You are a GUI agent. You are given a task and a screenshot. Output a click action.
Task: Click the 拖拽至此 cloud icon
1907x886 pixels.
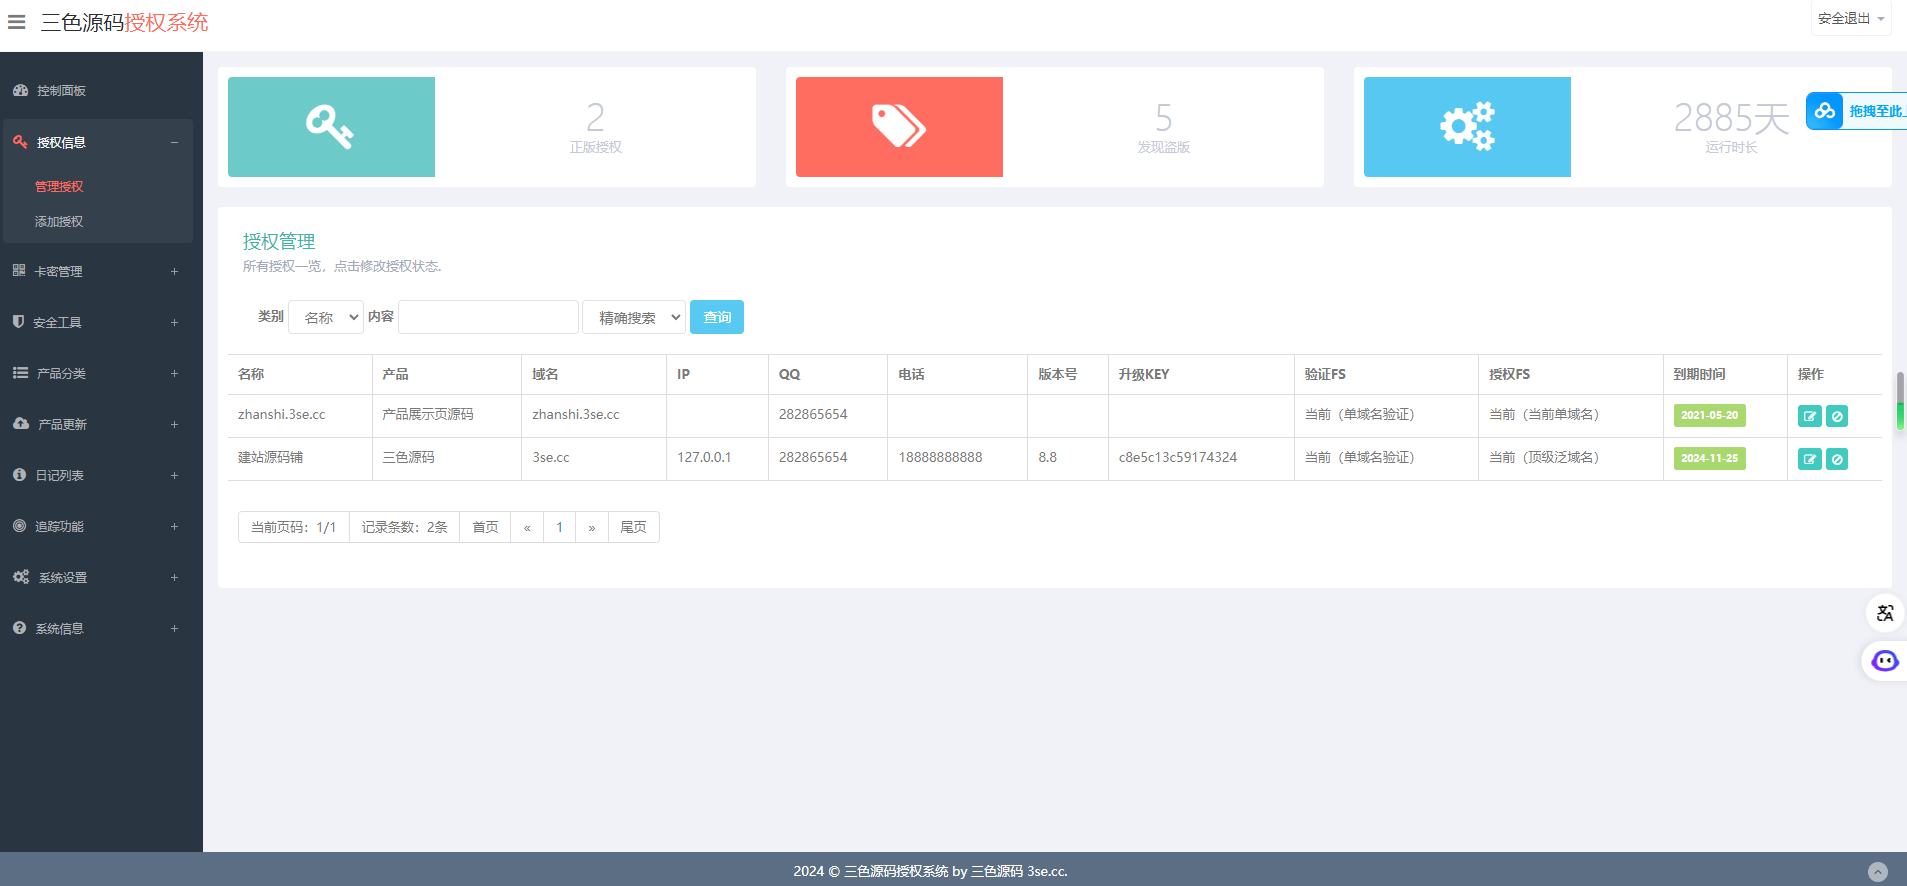click(x=1825, y=111)
